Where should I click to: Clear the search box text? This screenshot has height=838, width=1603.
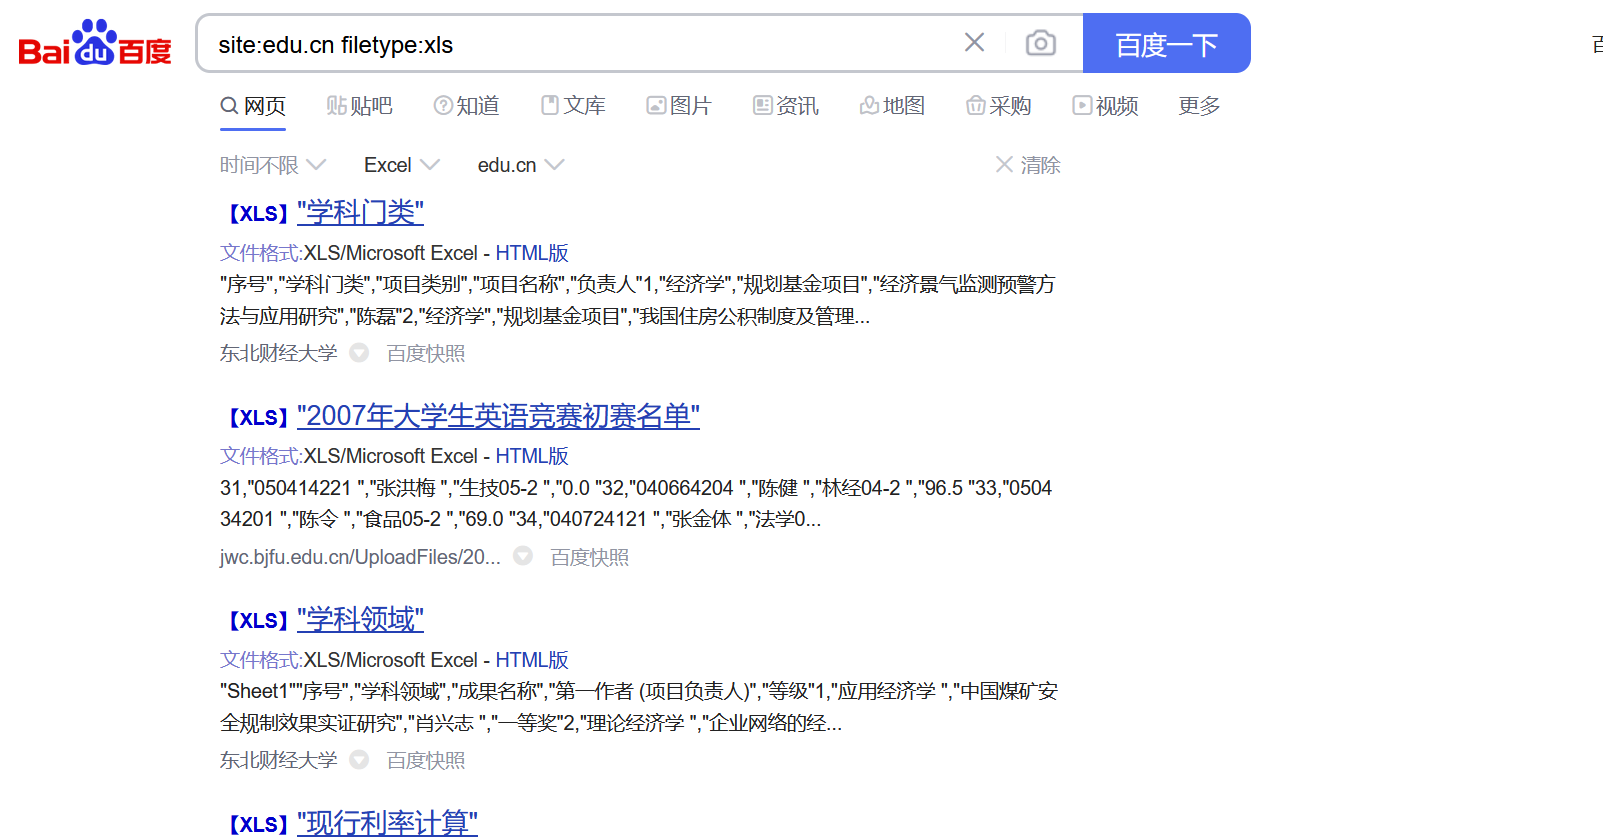coord(974,42)
